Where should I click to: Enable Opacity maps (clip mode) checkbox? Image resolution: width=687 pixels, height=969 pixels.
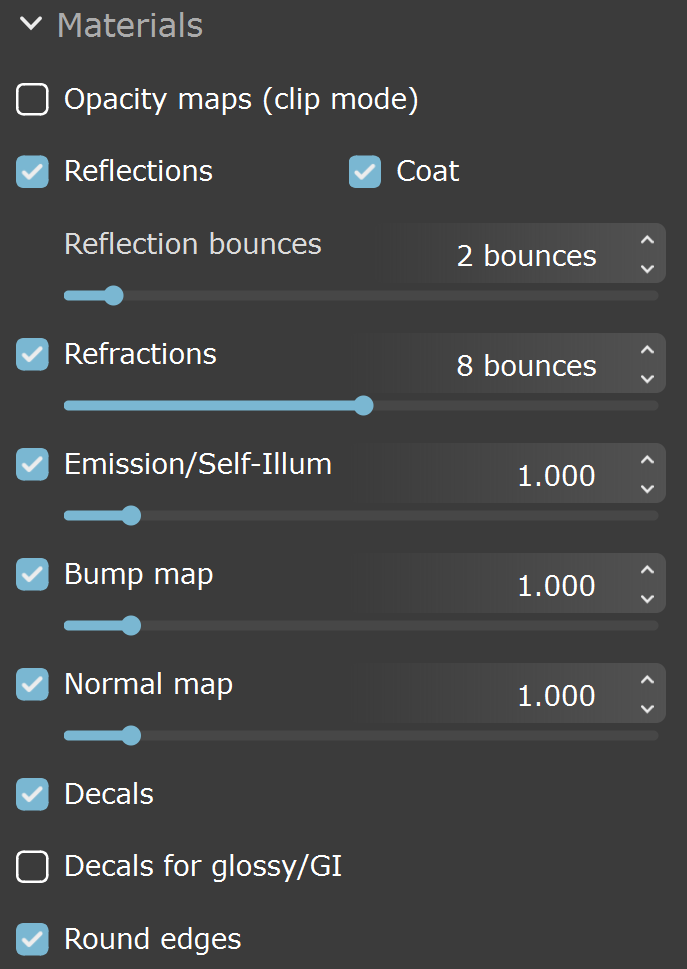coord(32,99)
